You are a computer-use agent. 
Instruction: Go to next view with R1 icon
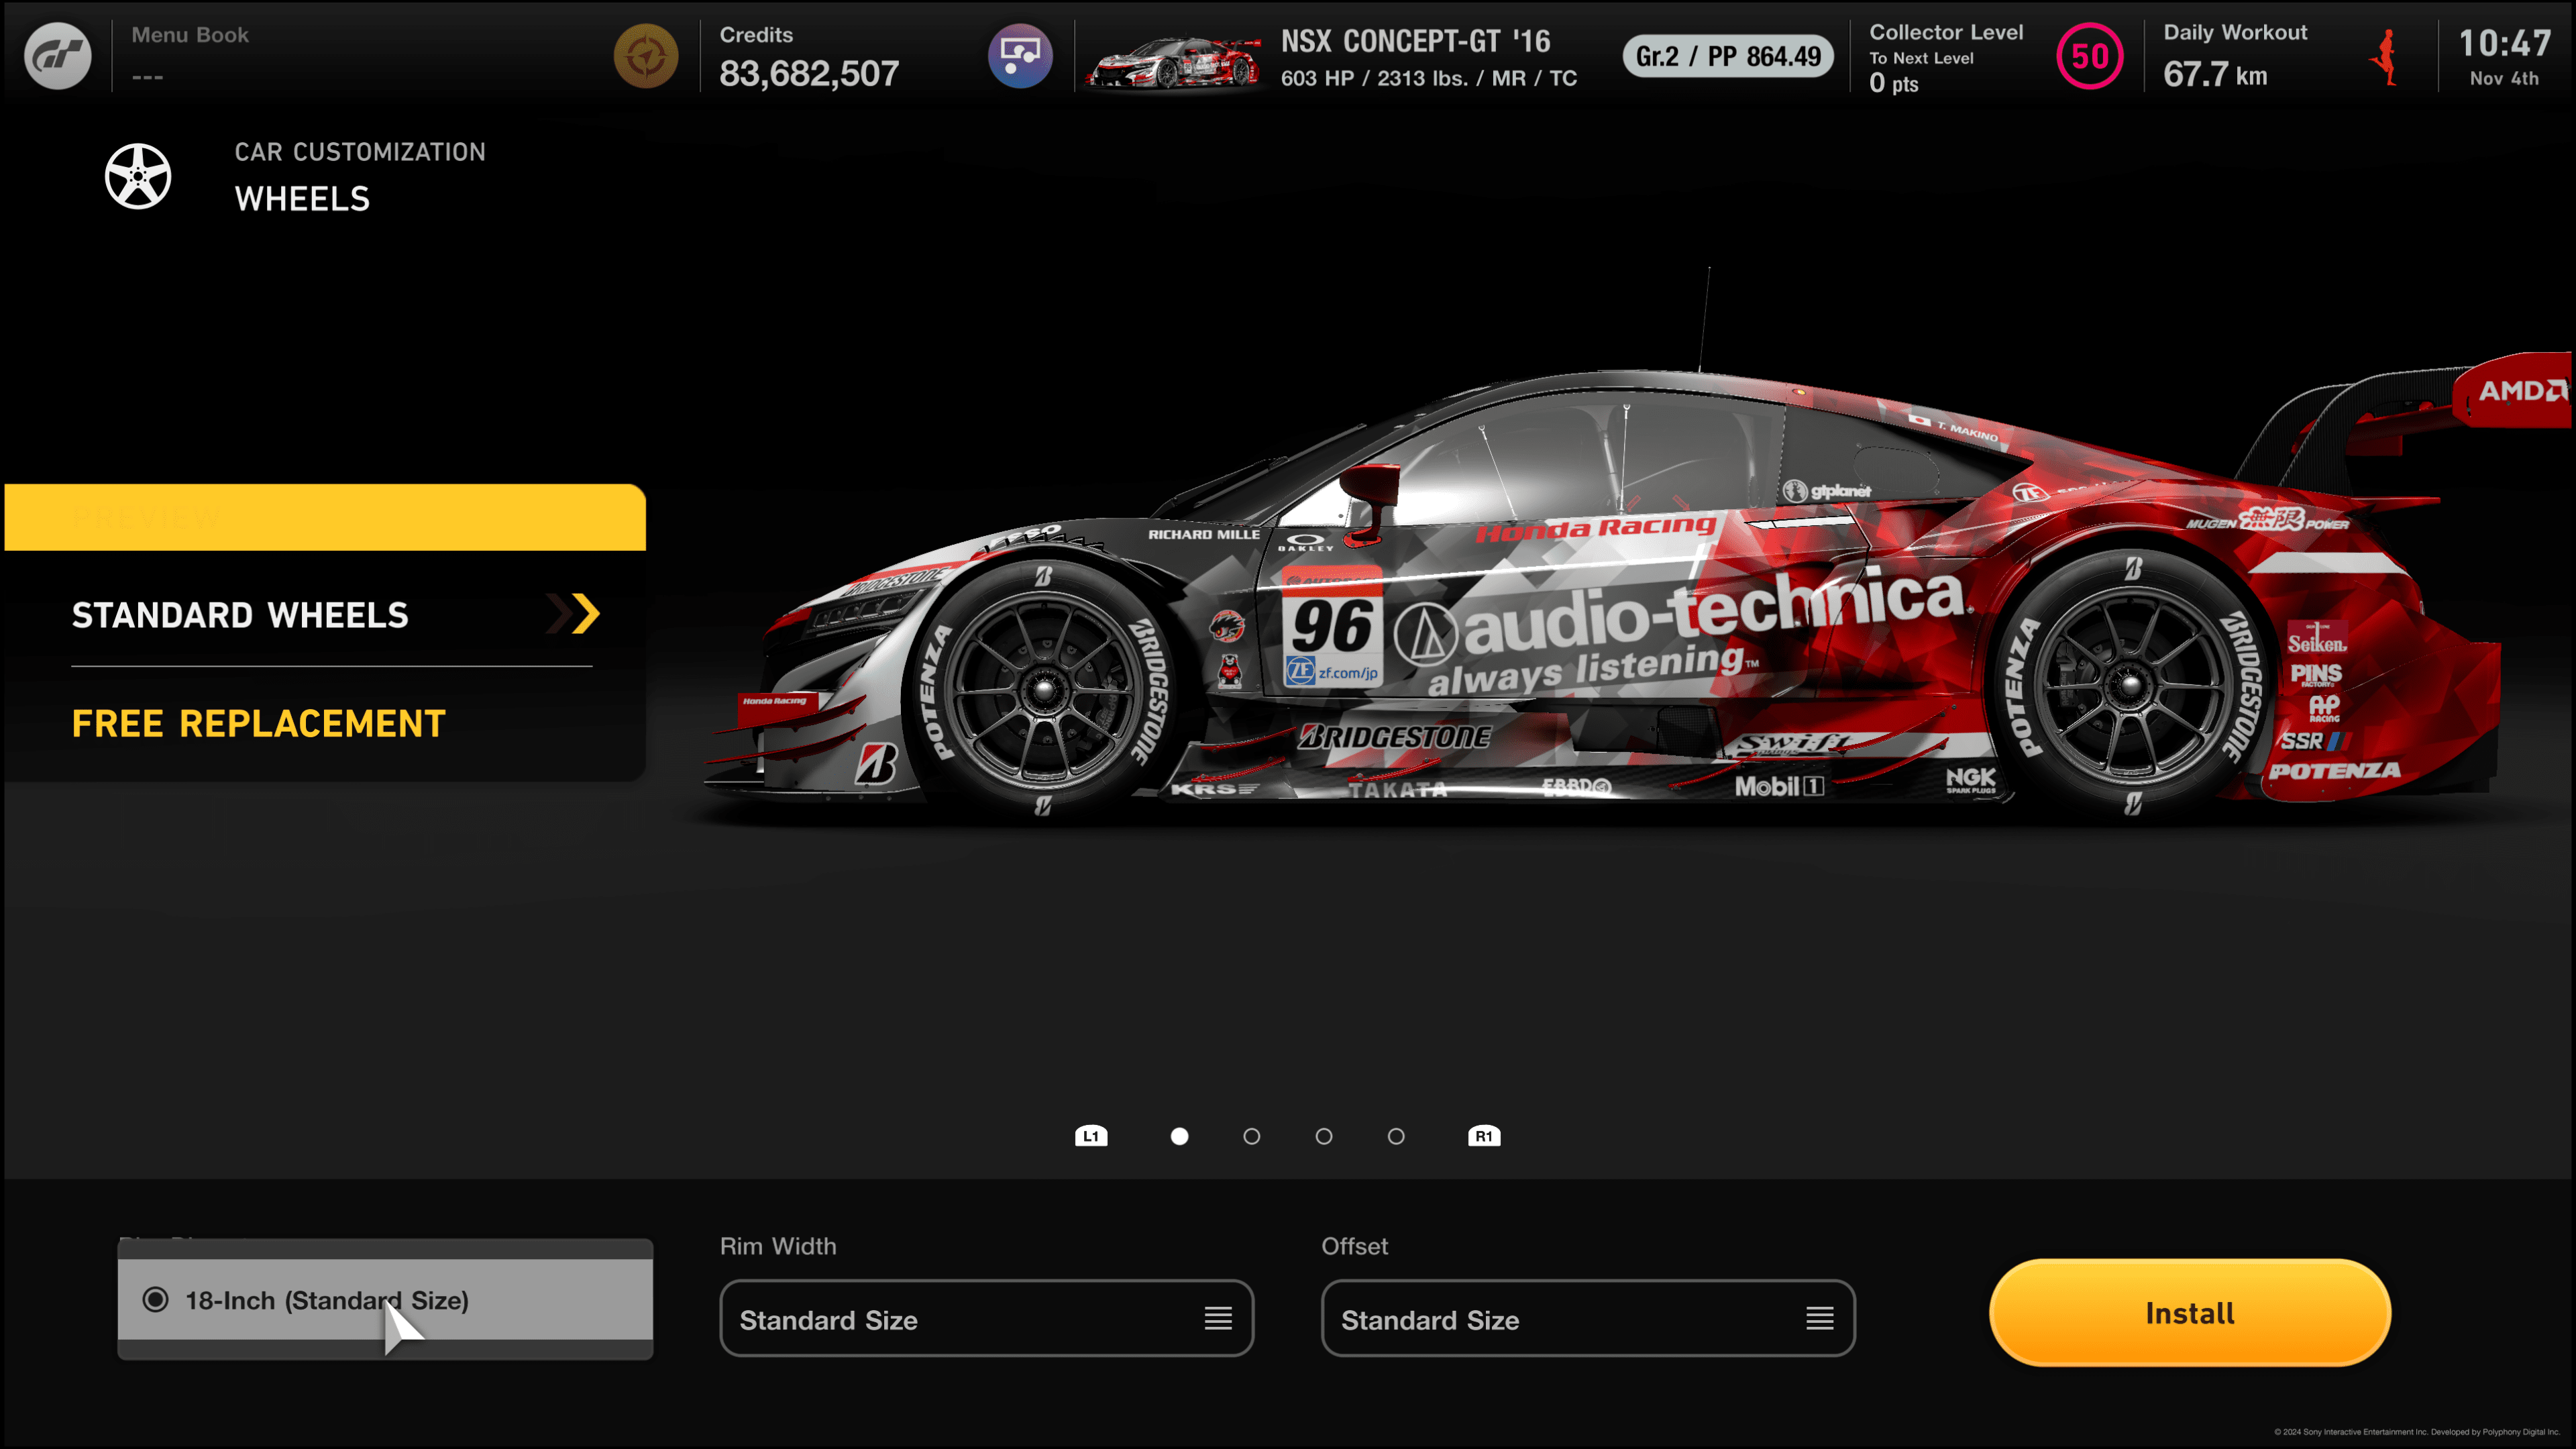1484,1136
